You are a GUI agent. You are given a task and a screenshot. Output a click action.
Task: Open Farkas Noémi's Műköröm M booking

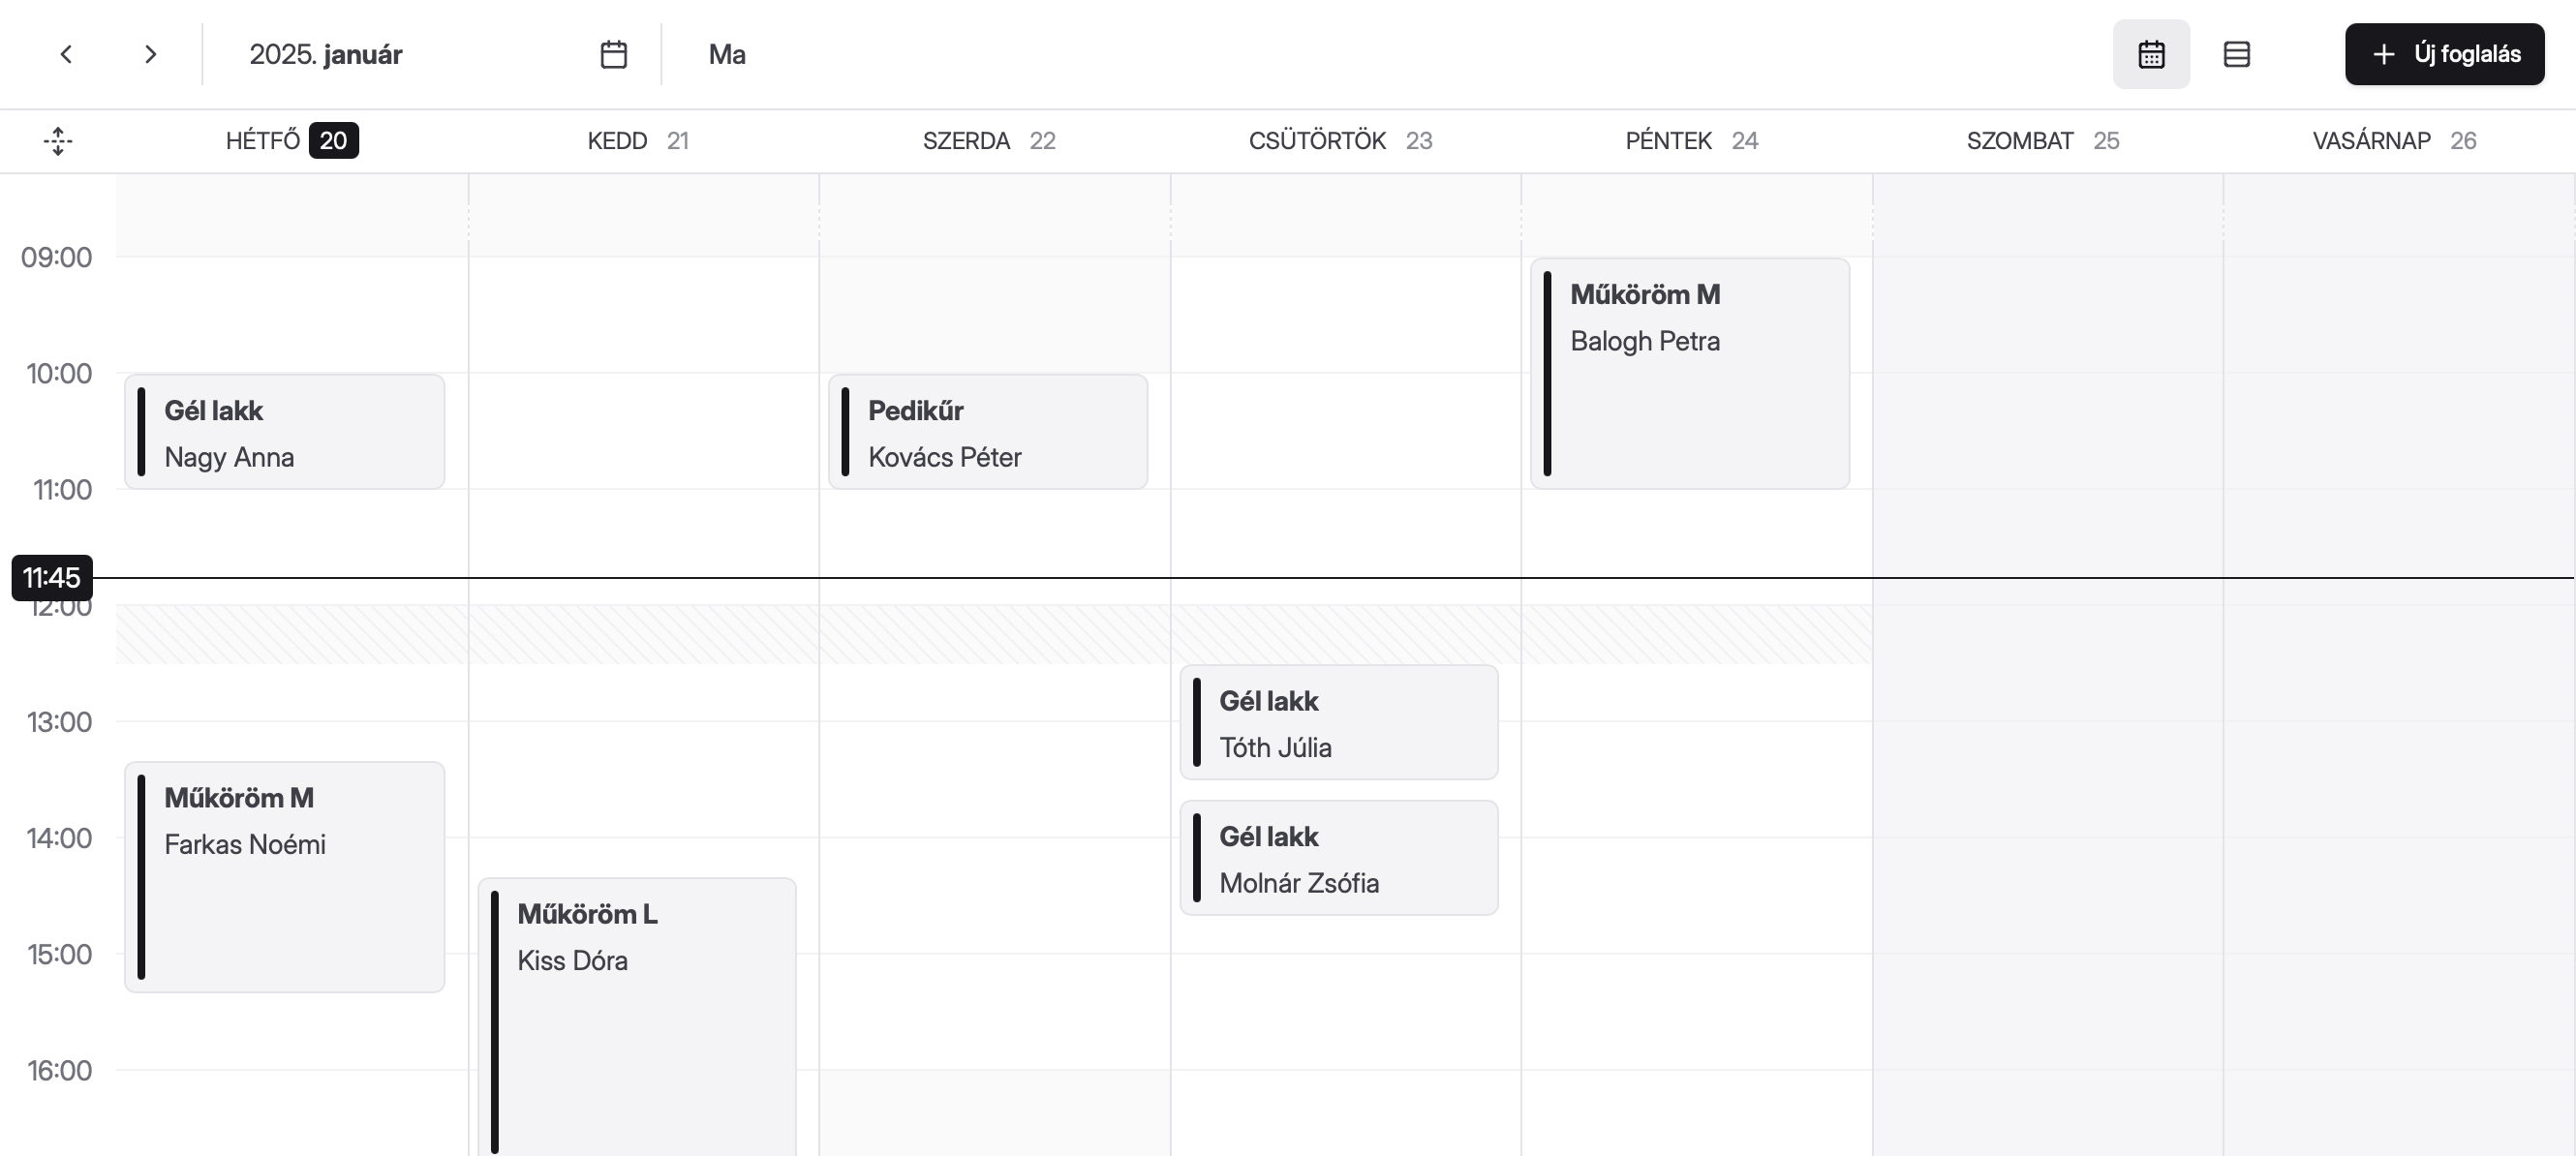[x=285, y=877]
